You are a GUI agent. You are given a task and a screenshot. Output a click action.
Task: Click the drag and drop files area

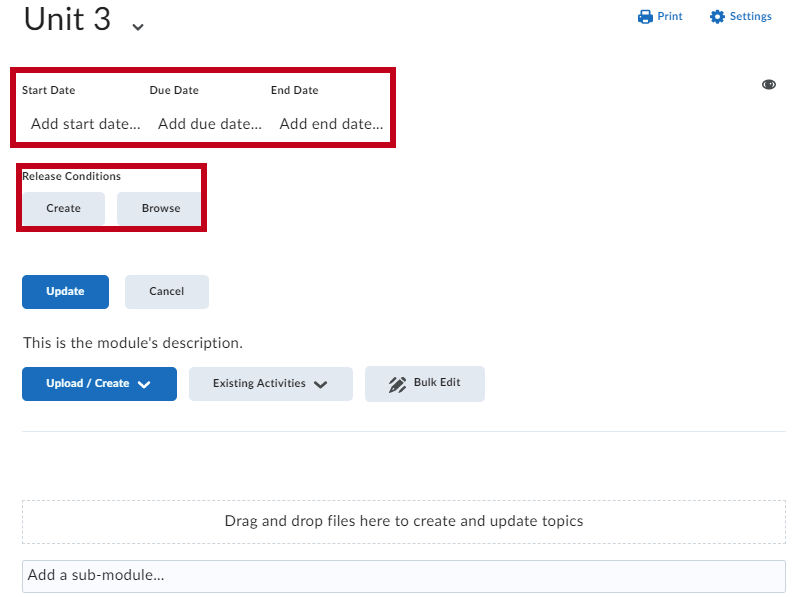pyautogui.click(x=404, y=522)
